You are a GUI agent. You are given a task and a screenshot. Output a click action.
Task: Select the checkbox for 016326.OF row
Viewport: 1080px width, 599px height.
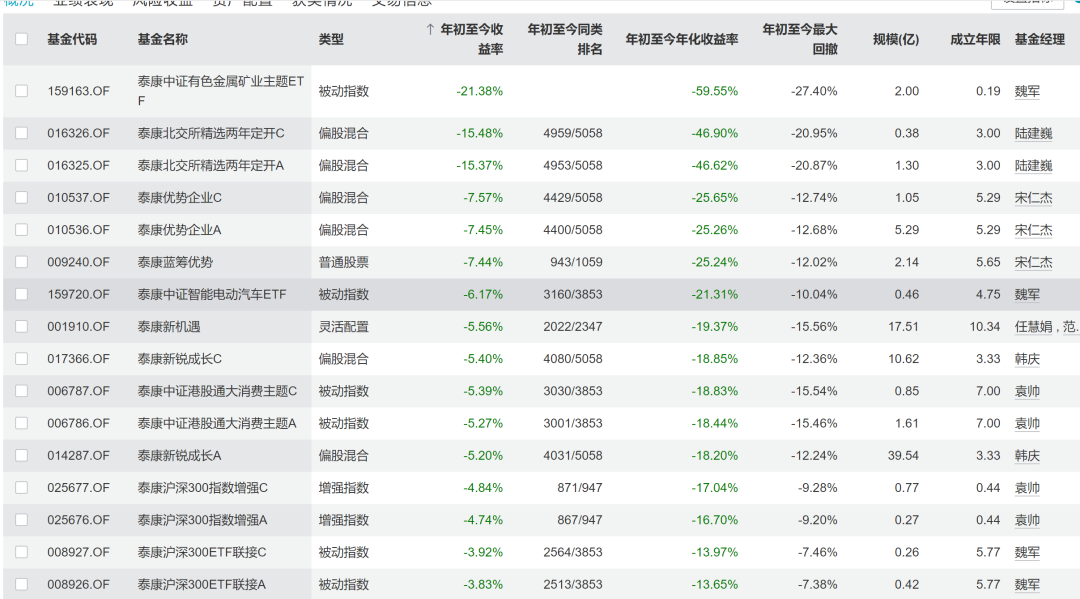tap(21, 133)
